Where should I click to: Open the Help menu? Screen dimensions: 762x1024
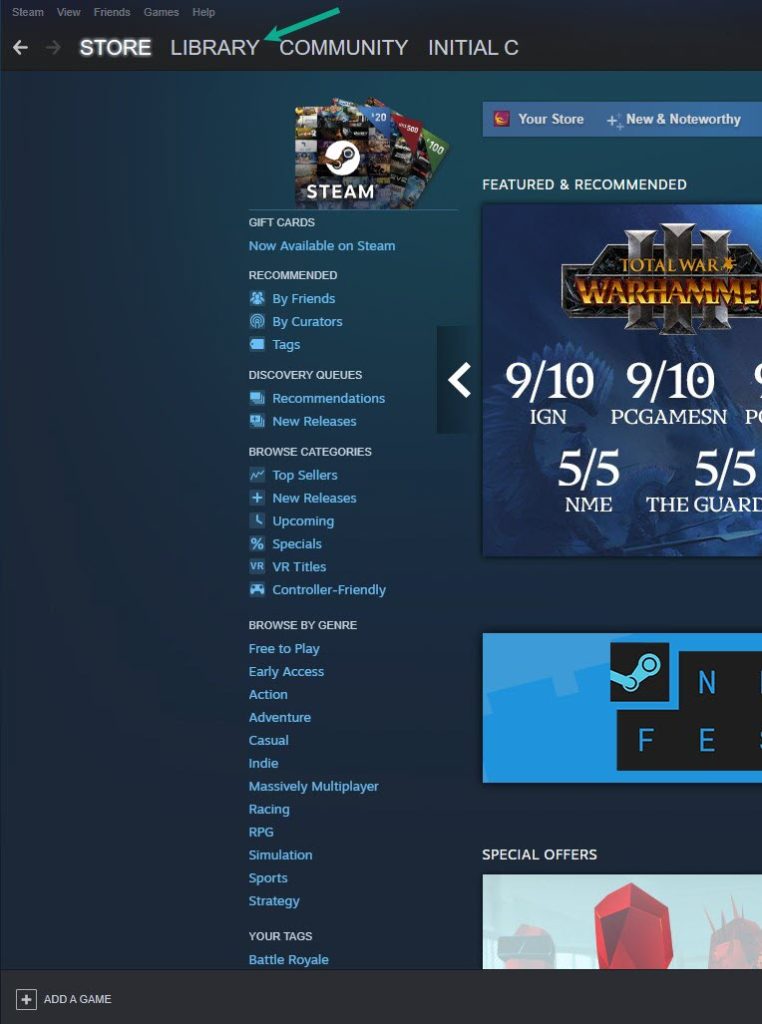point(204,12)
